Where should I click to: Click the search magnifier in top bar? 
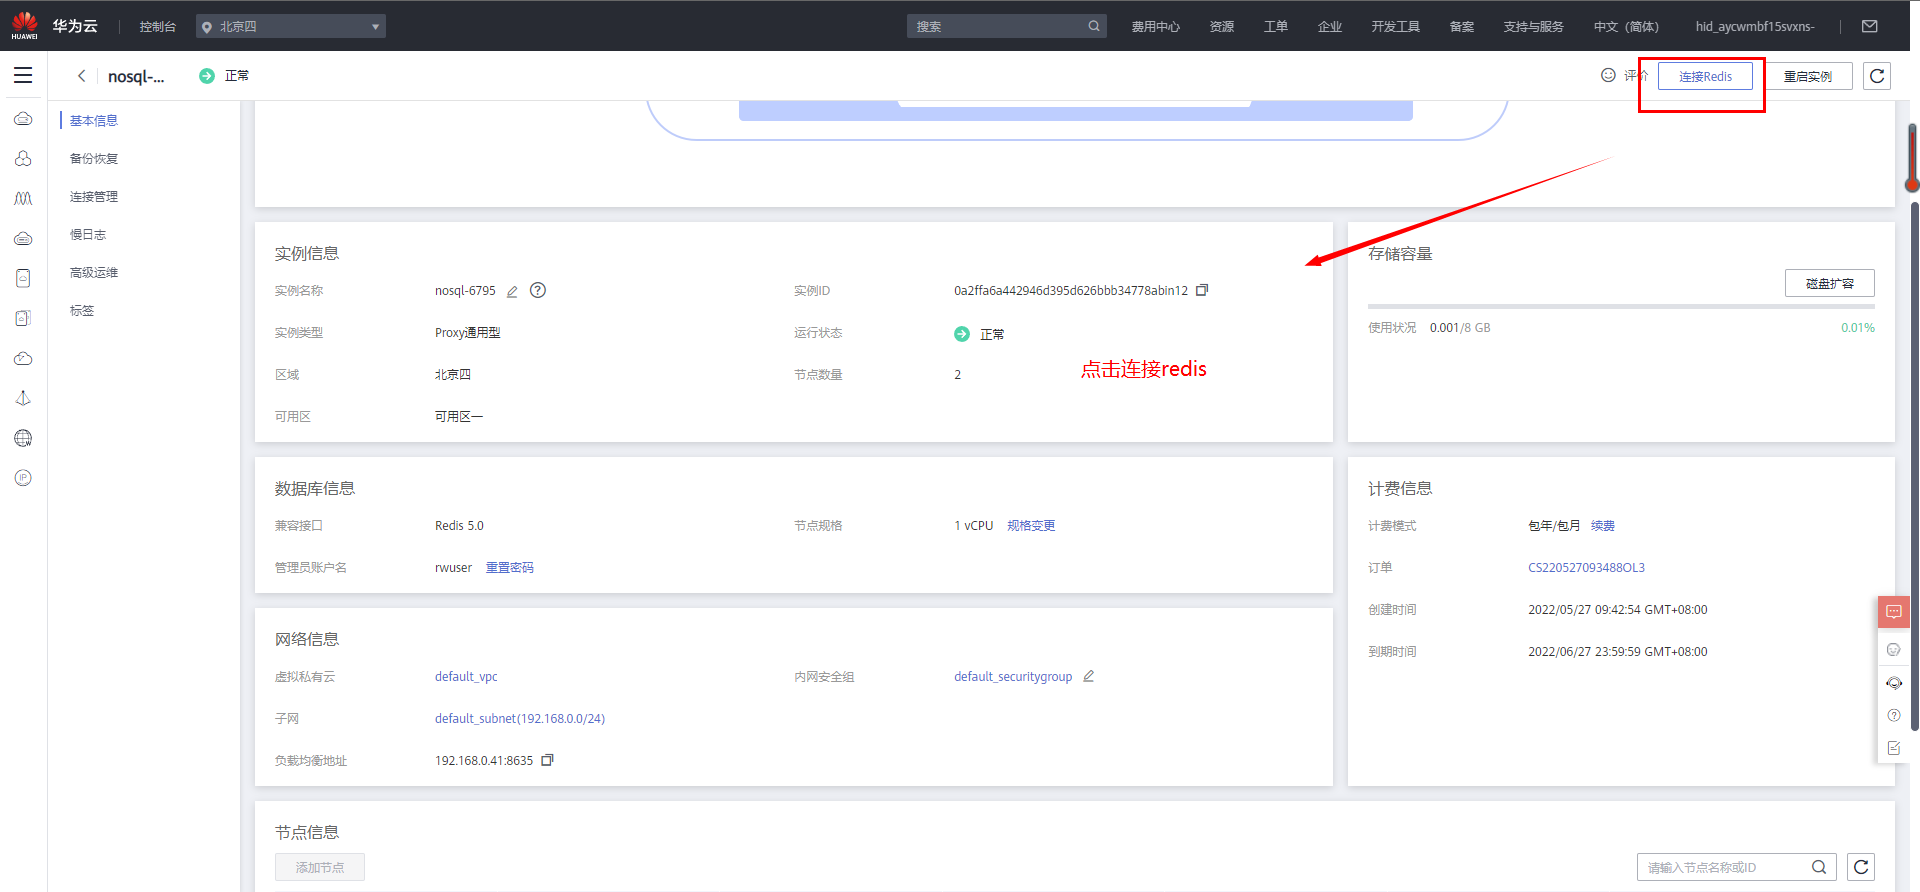pos(1094,26)
